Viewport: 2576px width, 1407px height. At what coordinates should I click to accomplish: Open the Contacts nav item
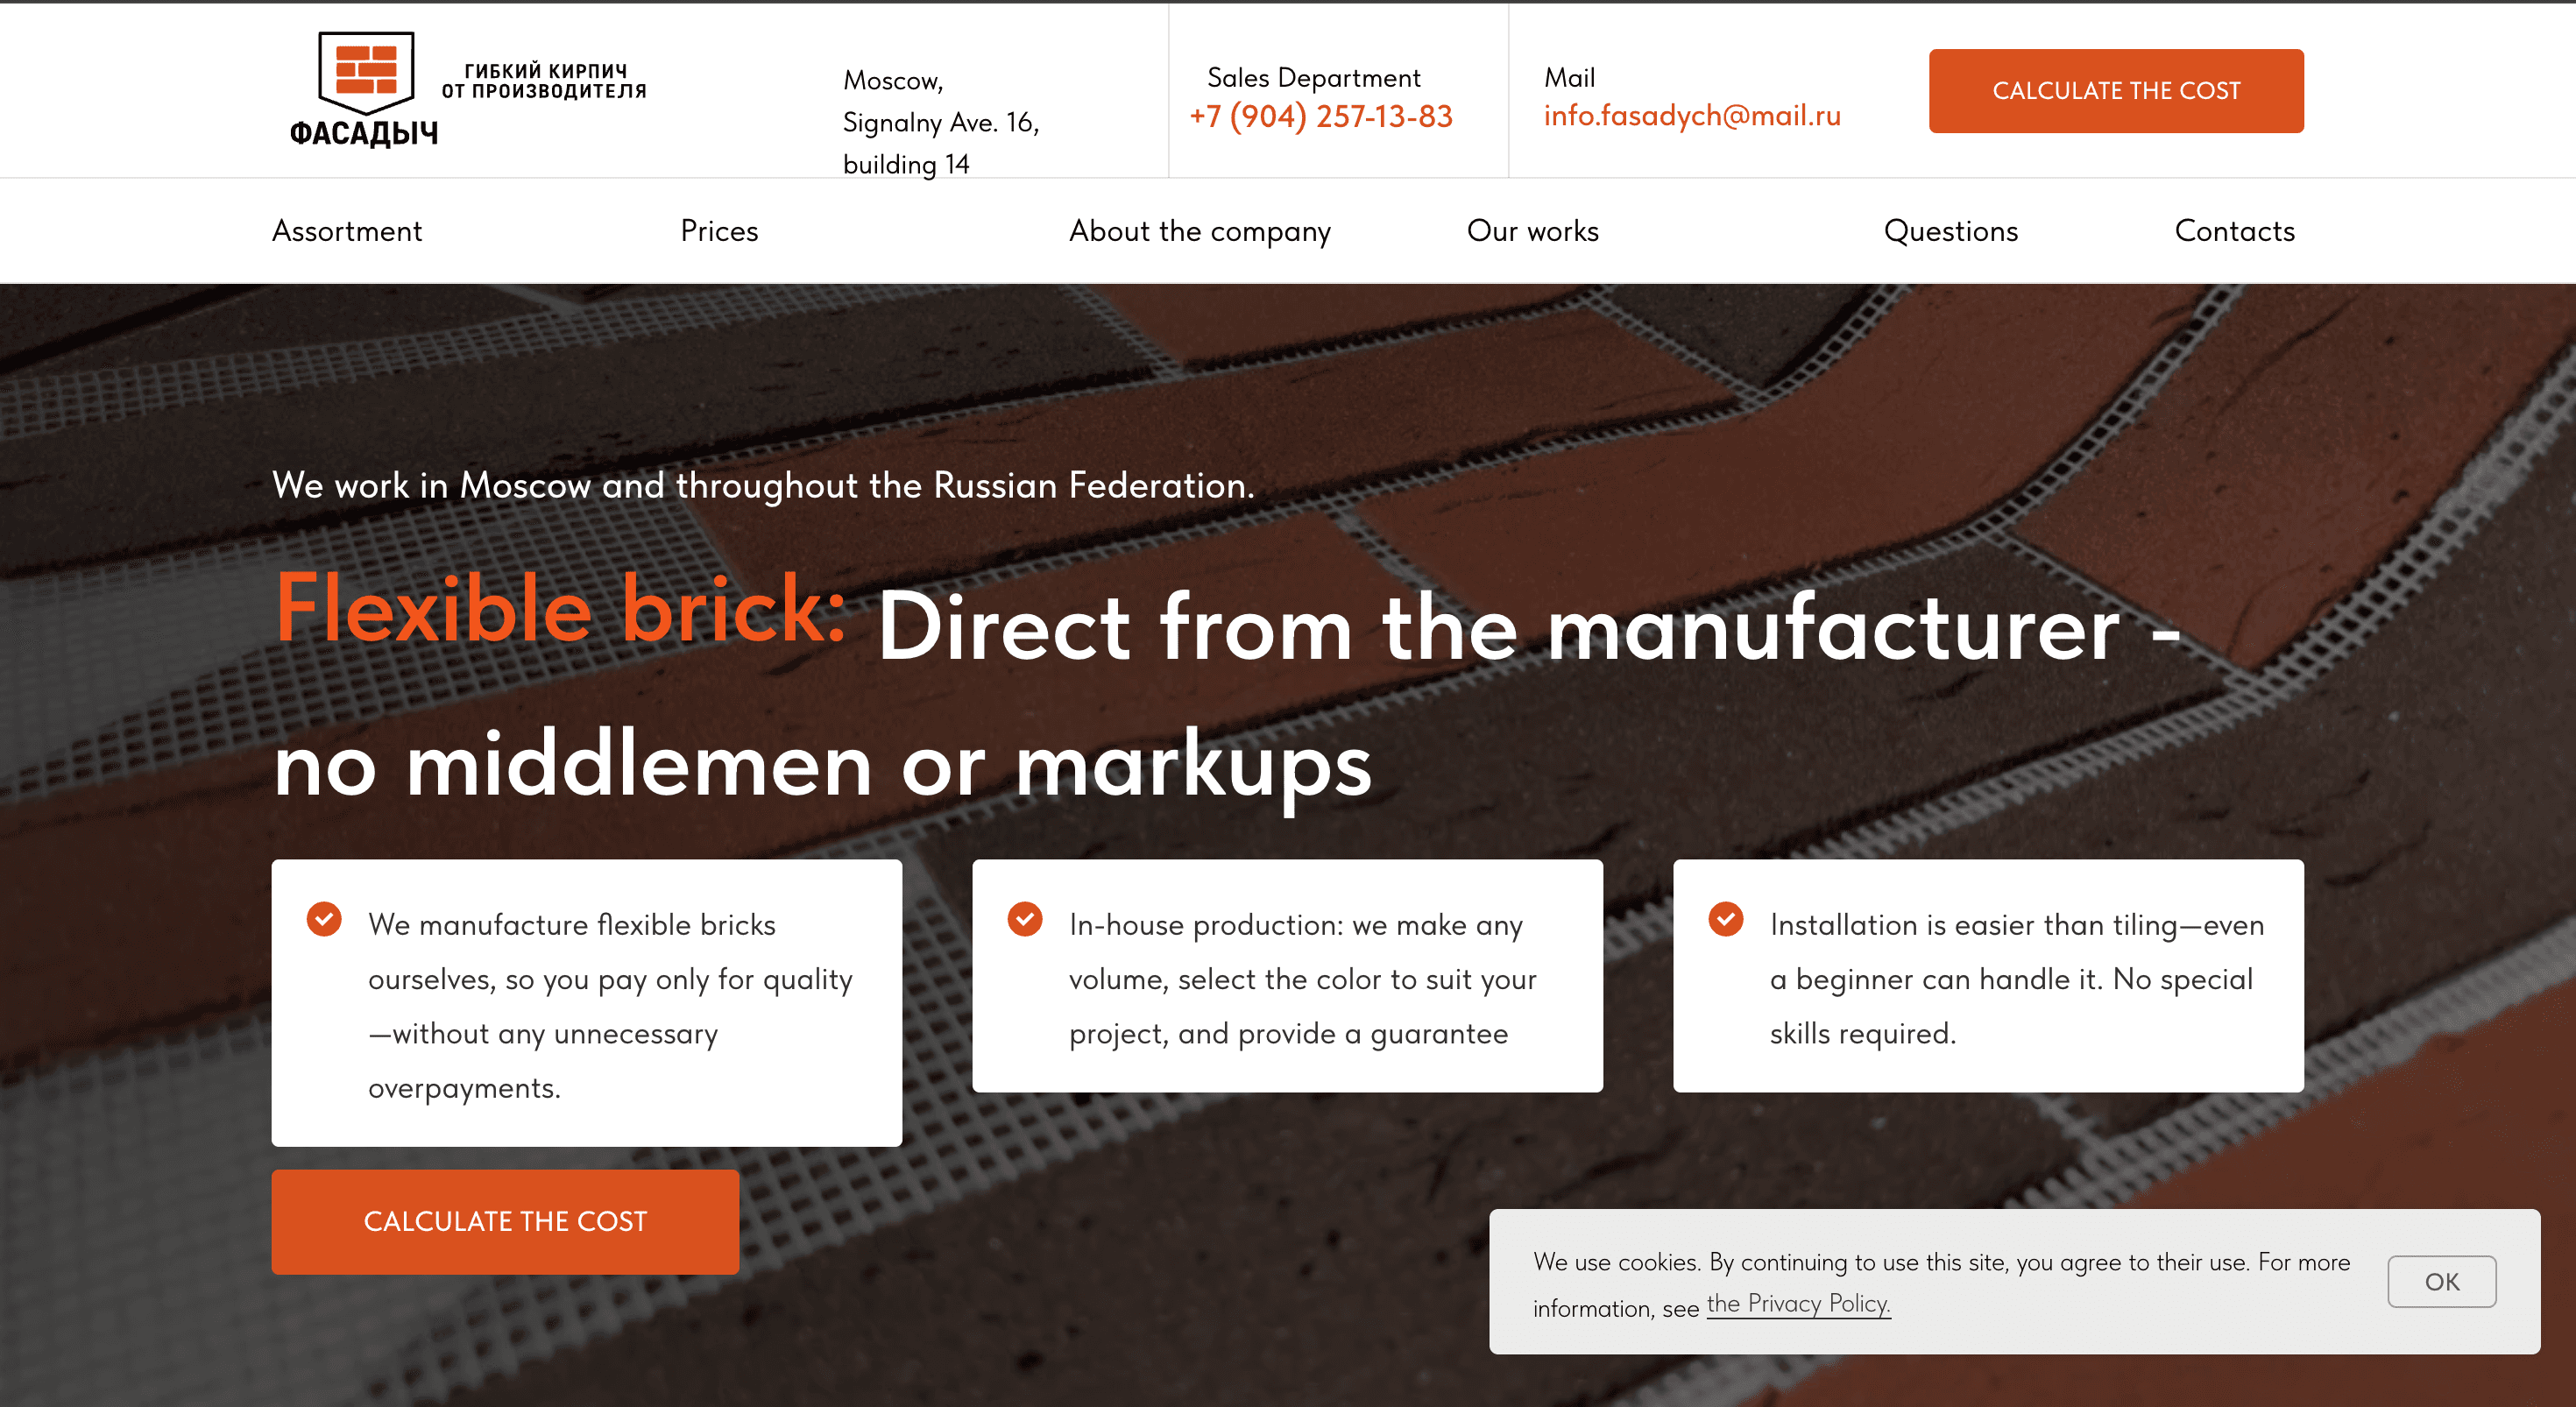click(x=2235, y=231)
